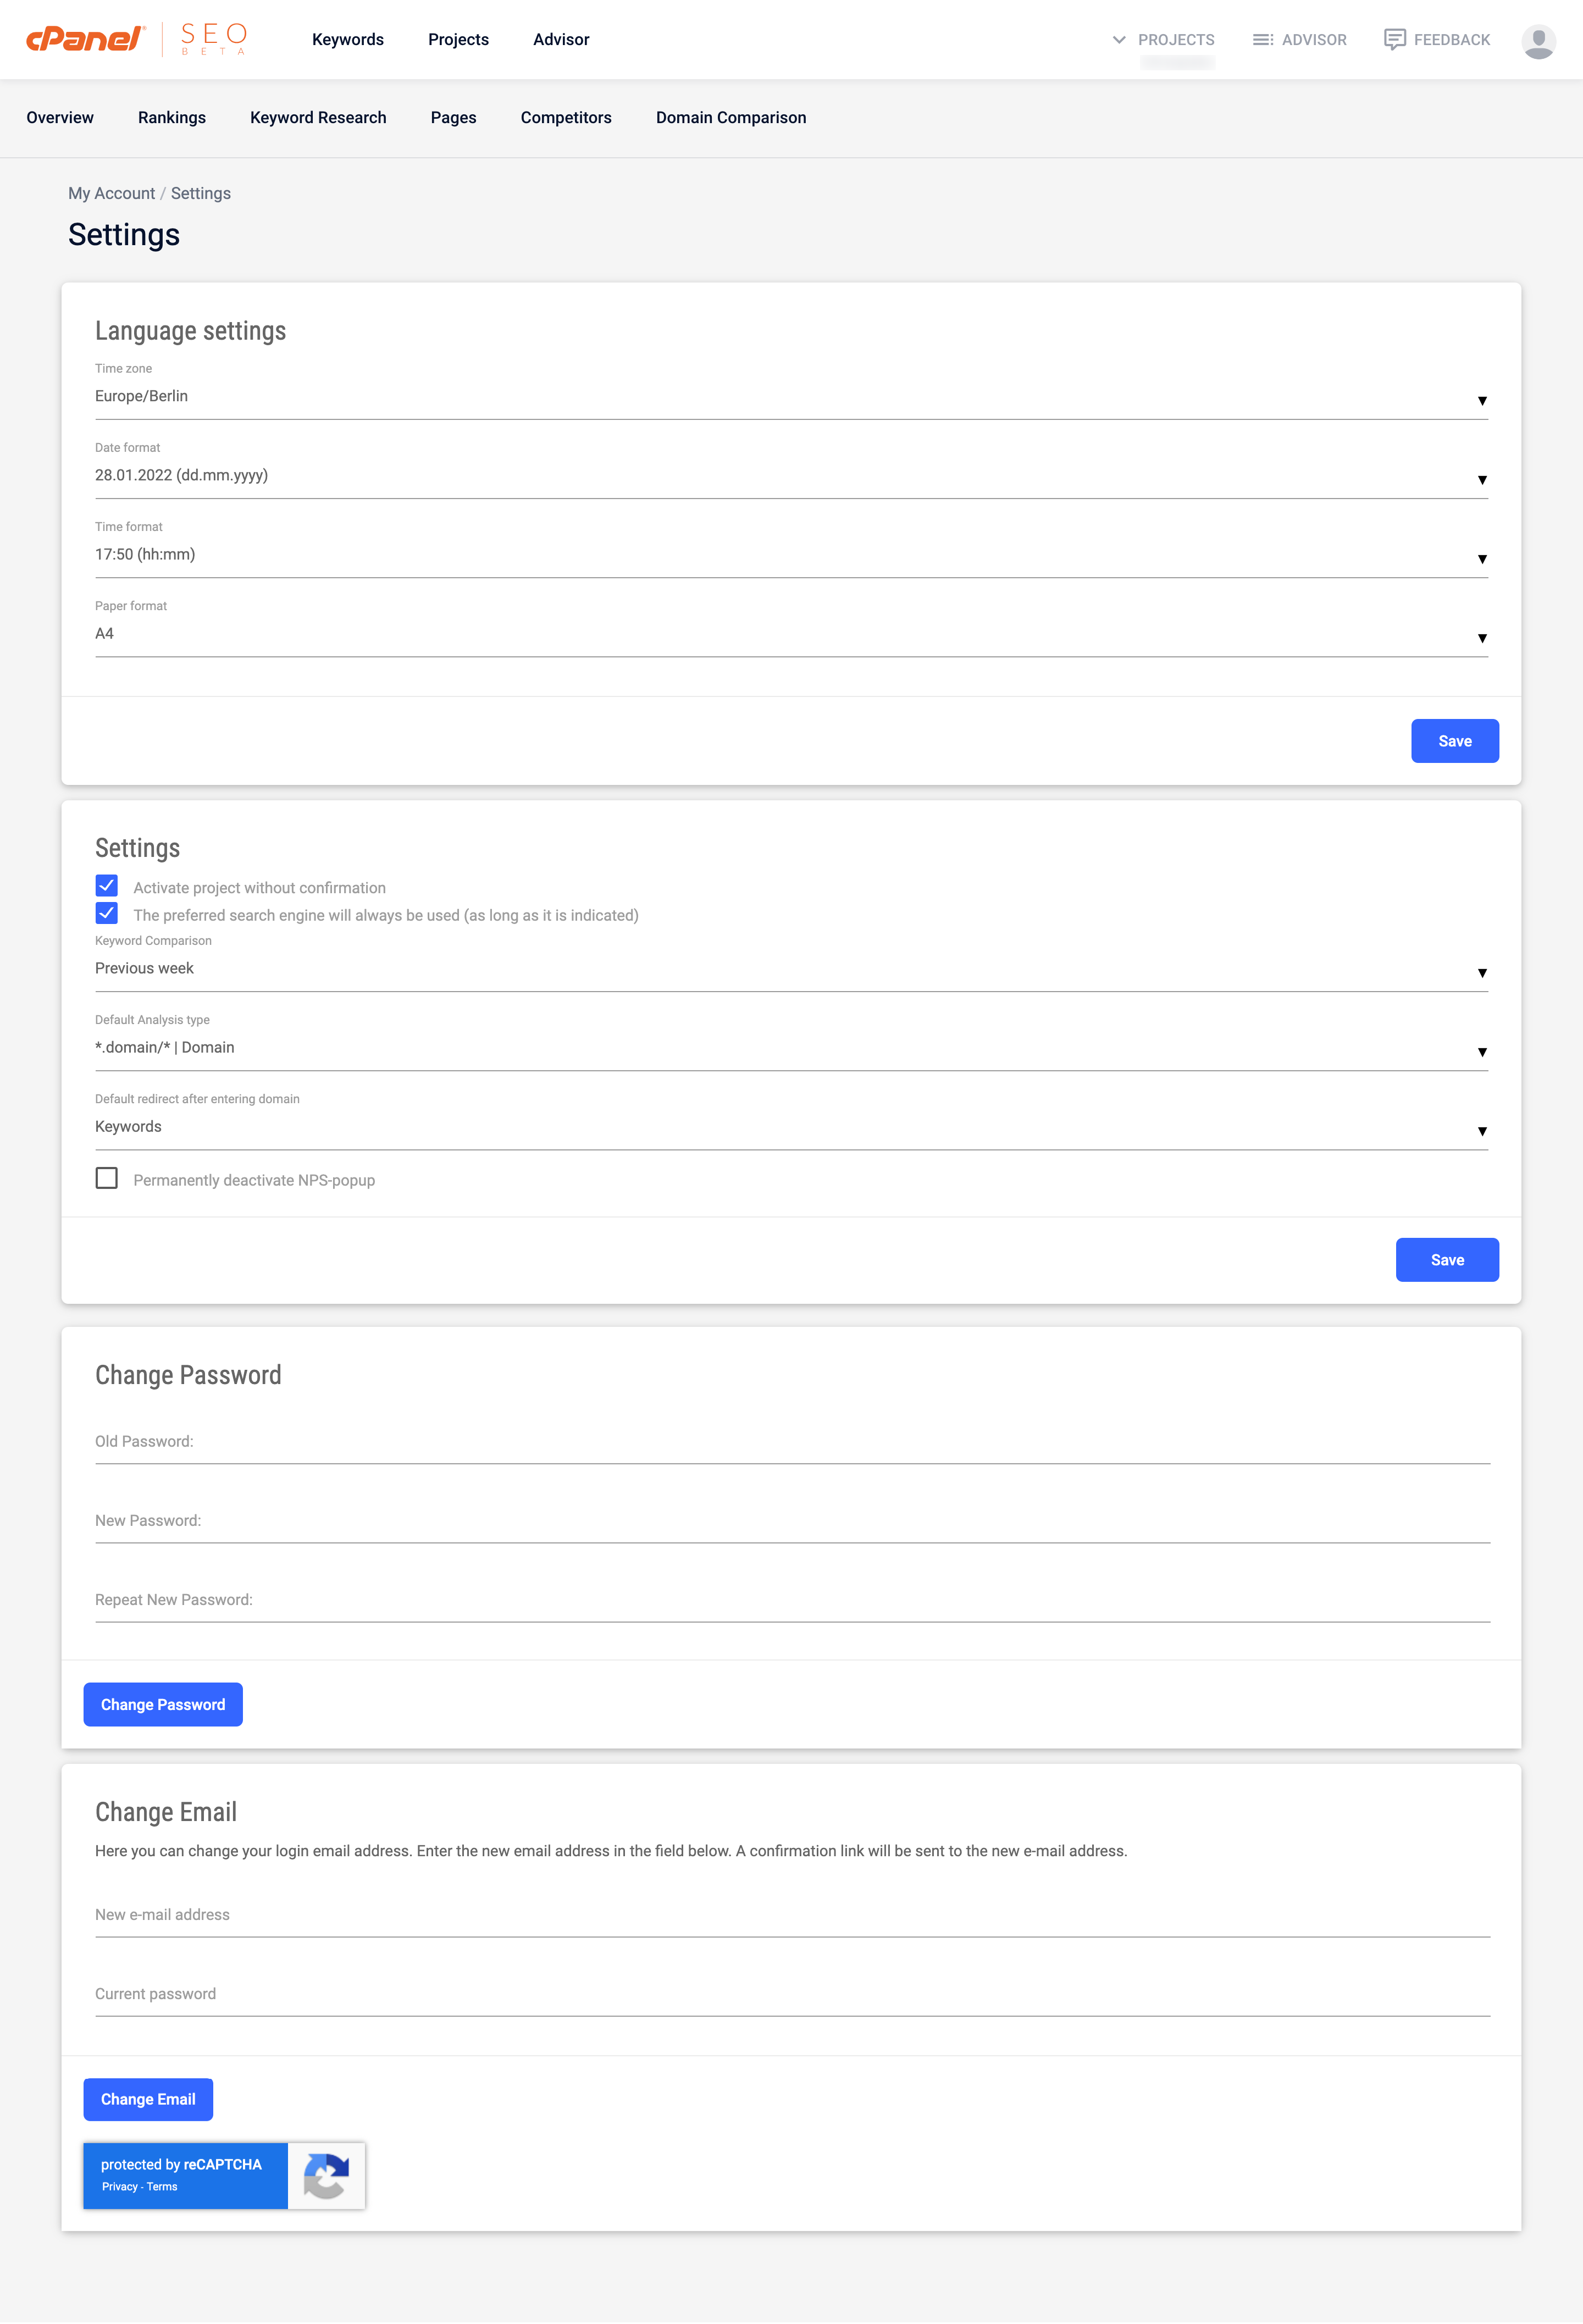Expand the Projects chevron dropdown
The image size is (1583, 2324).
pos(1119,40)
